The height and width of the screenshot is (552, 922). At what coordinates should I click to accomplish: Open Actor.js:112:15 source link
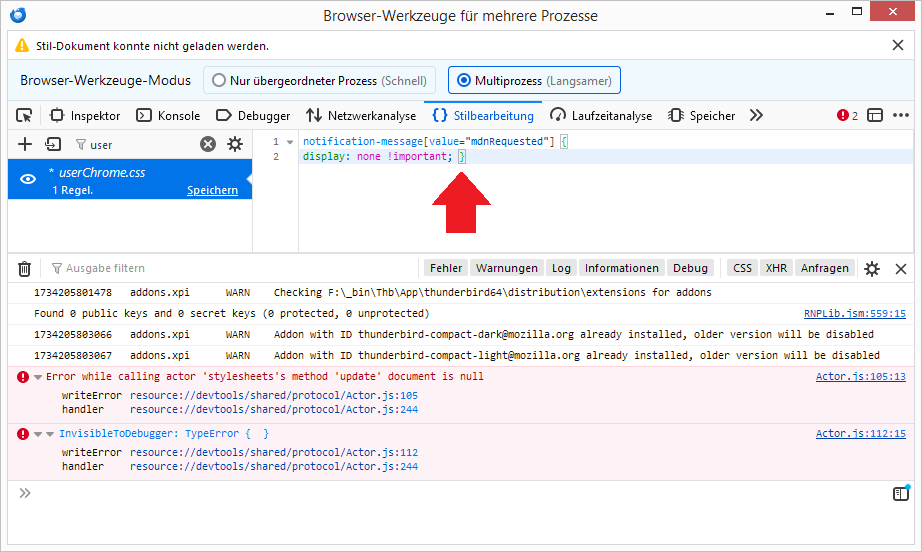(860, 433)
